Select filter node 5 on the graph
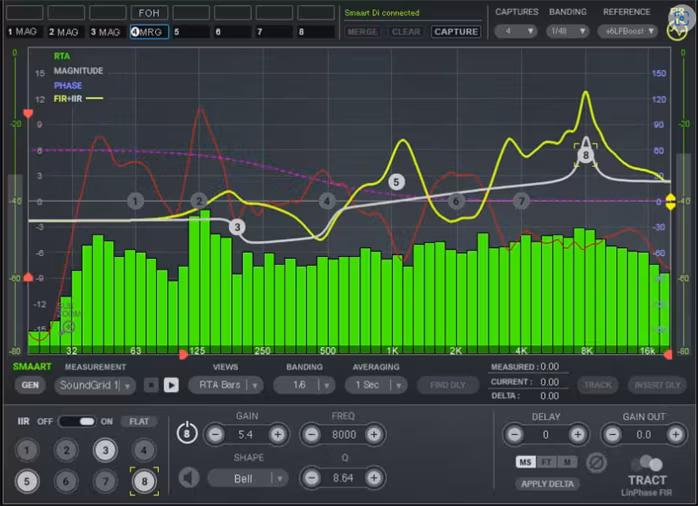 (x=396, y=182)
